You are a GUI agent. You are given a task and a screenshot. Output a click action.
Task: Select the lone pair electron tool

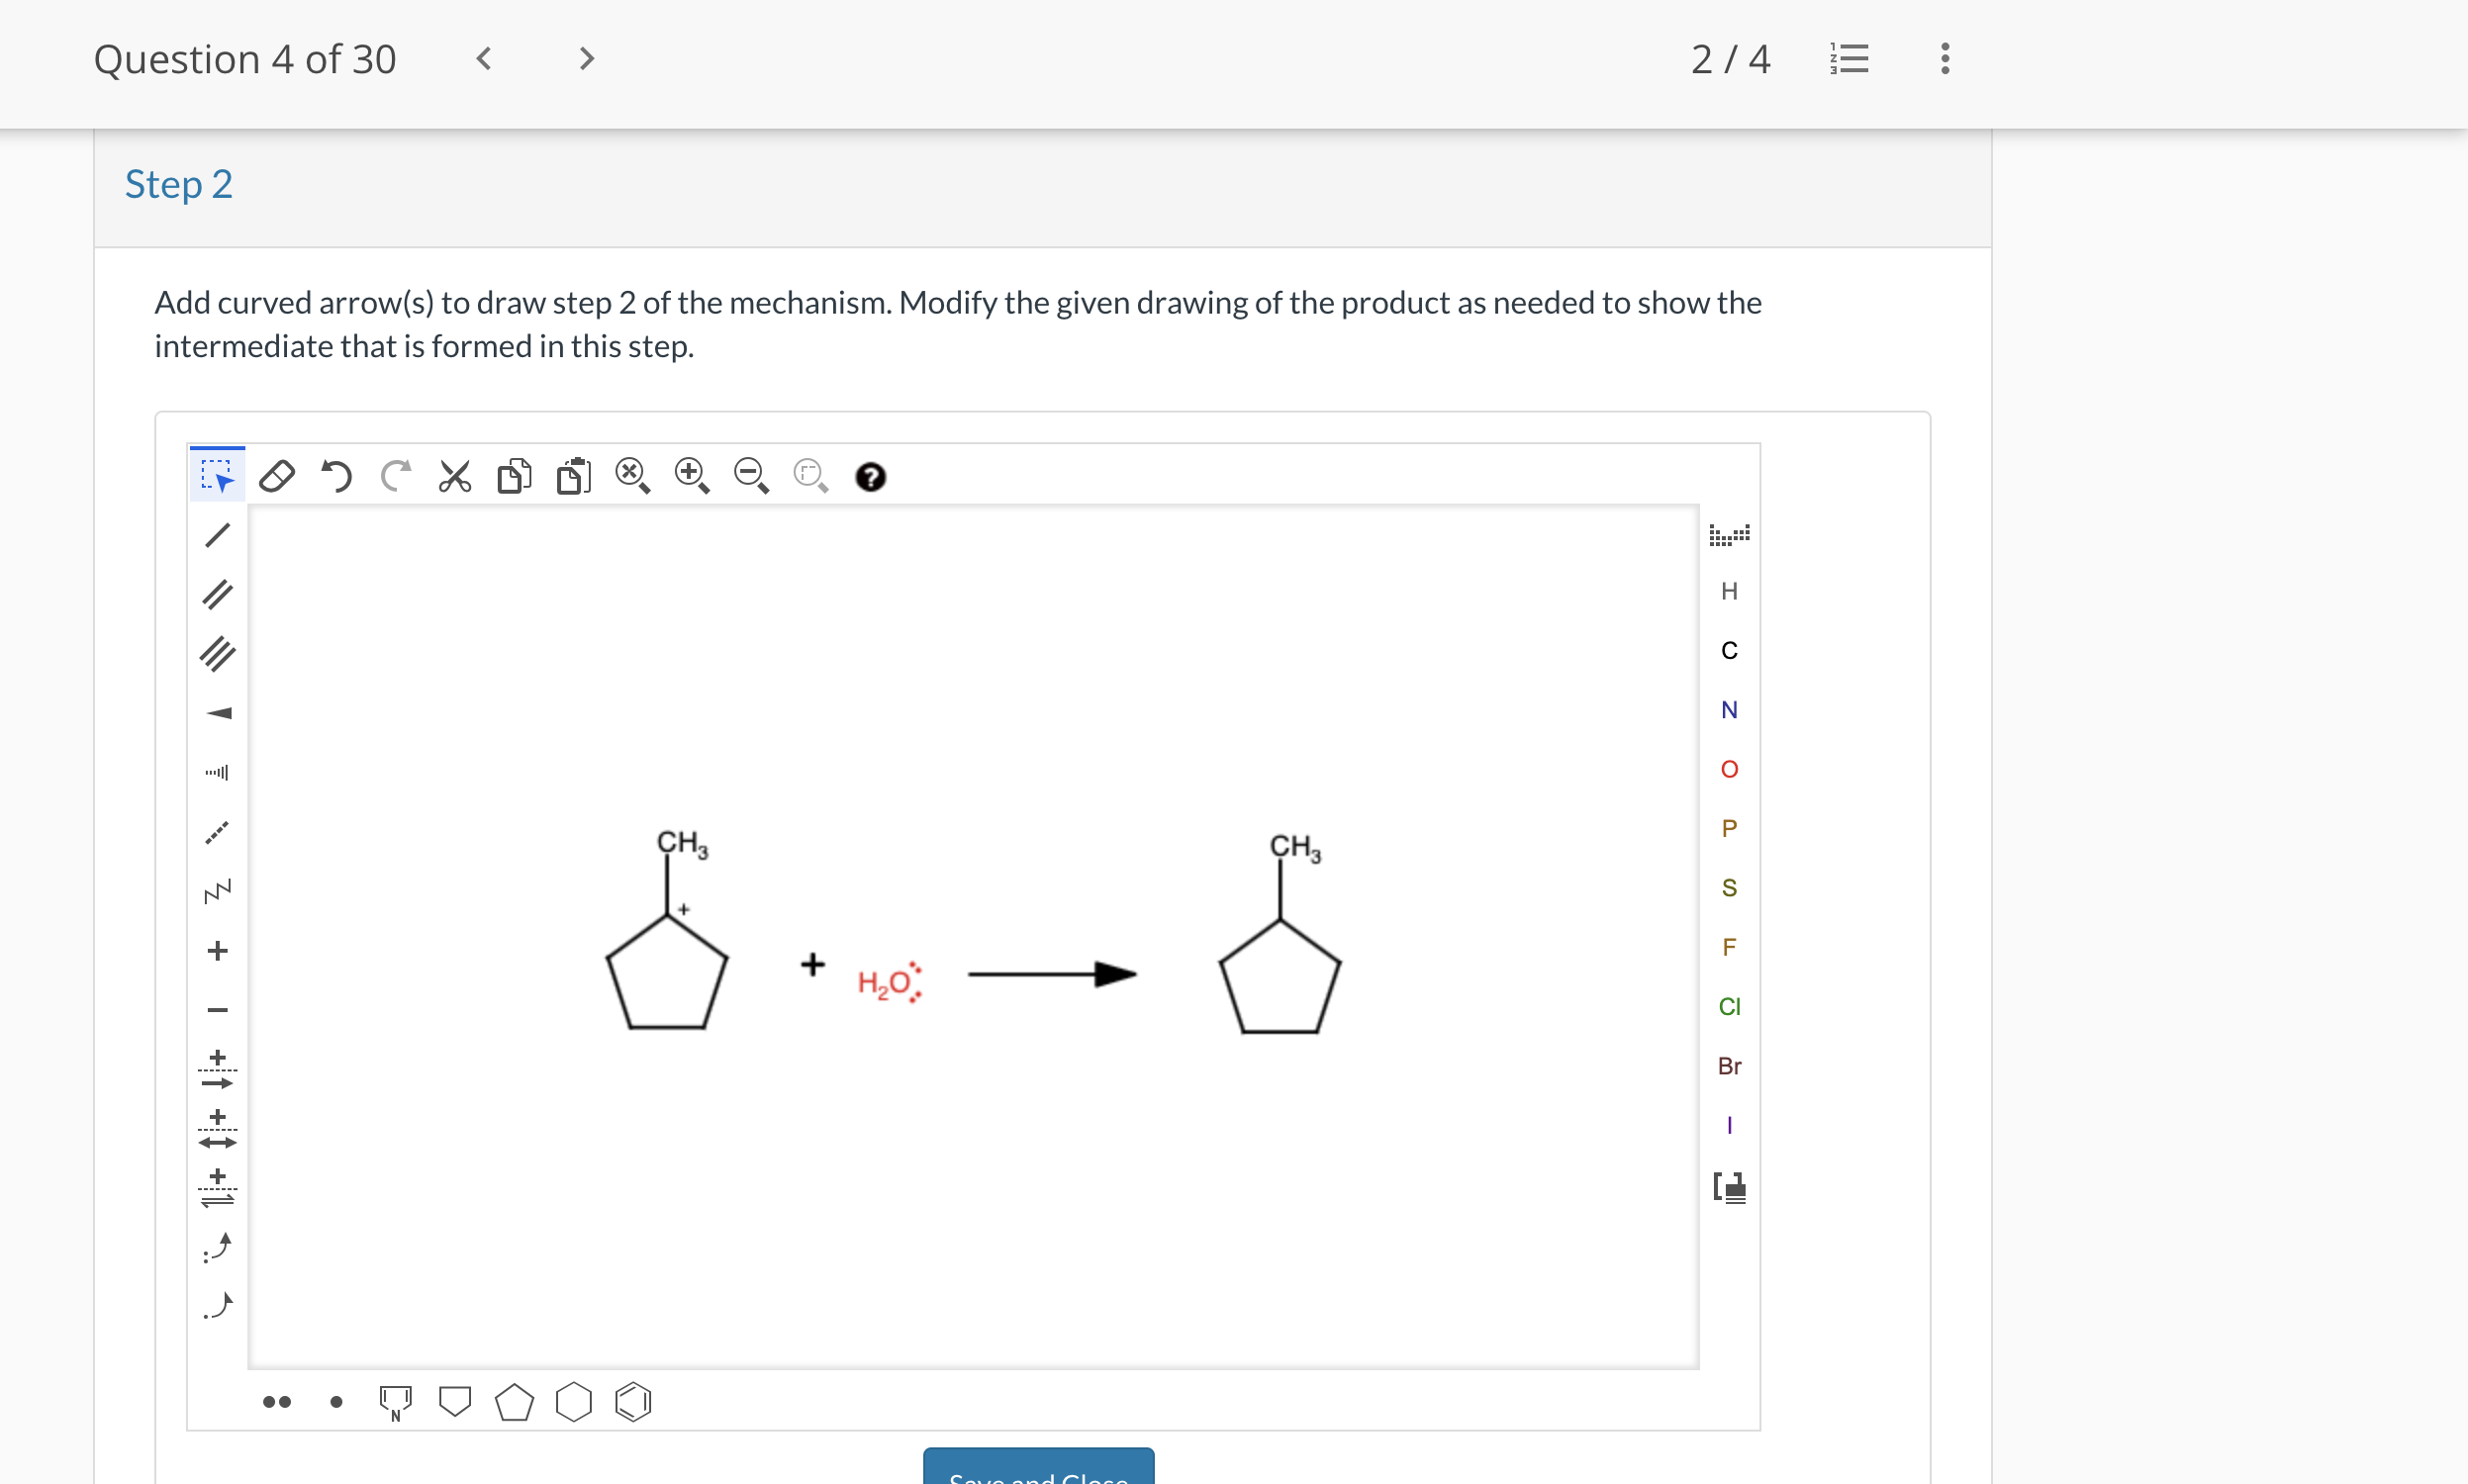pos(276,1402)
